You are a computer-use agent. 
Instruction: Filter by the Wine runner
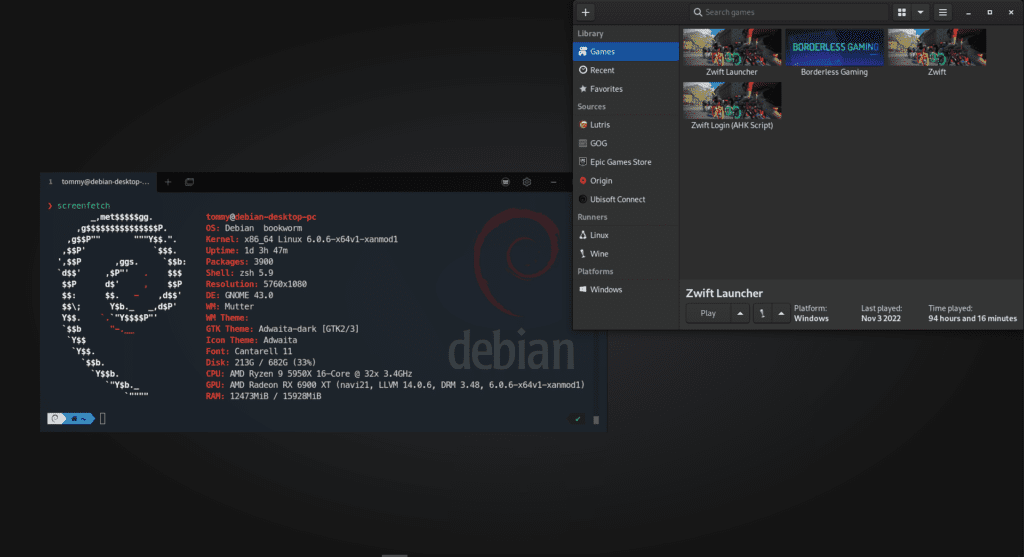coord(600,253)
